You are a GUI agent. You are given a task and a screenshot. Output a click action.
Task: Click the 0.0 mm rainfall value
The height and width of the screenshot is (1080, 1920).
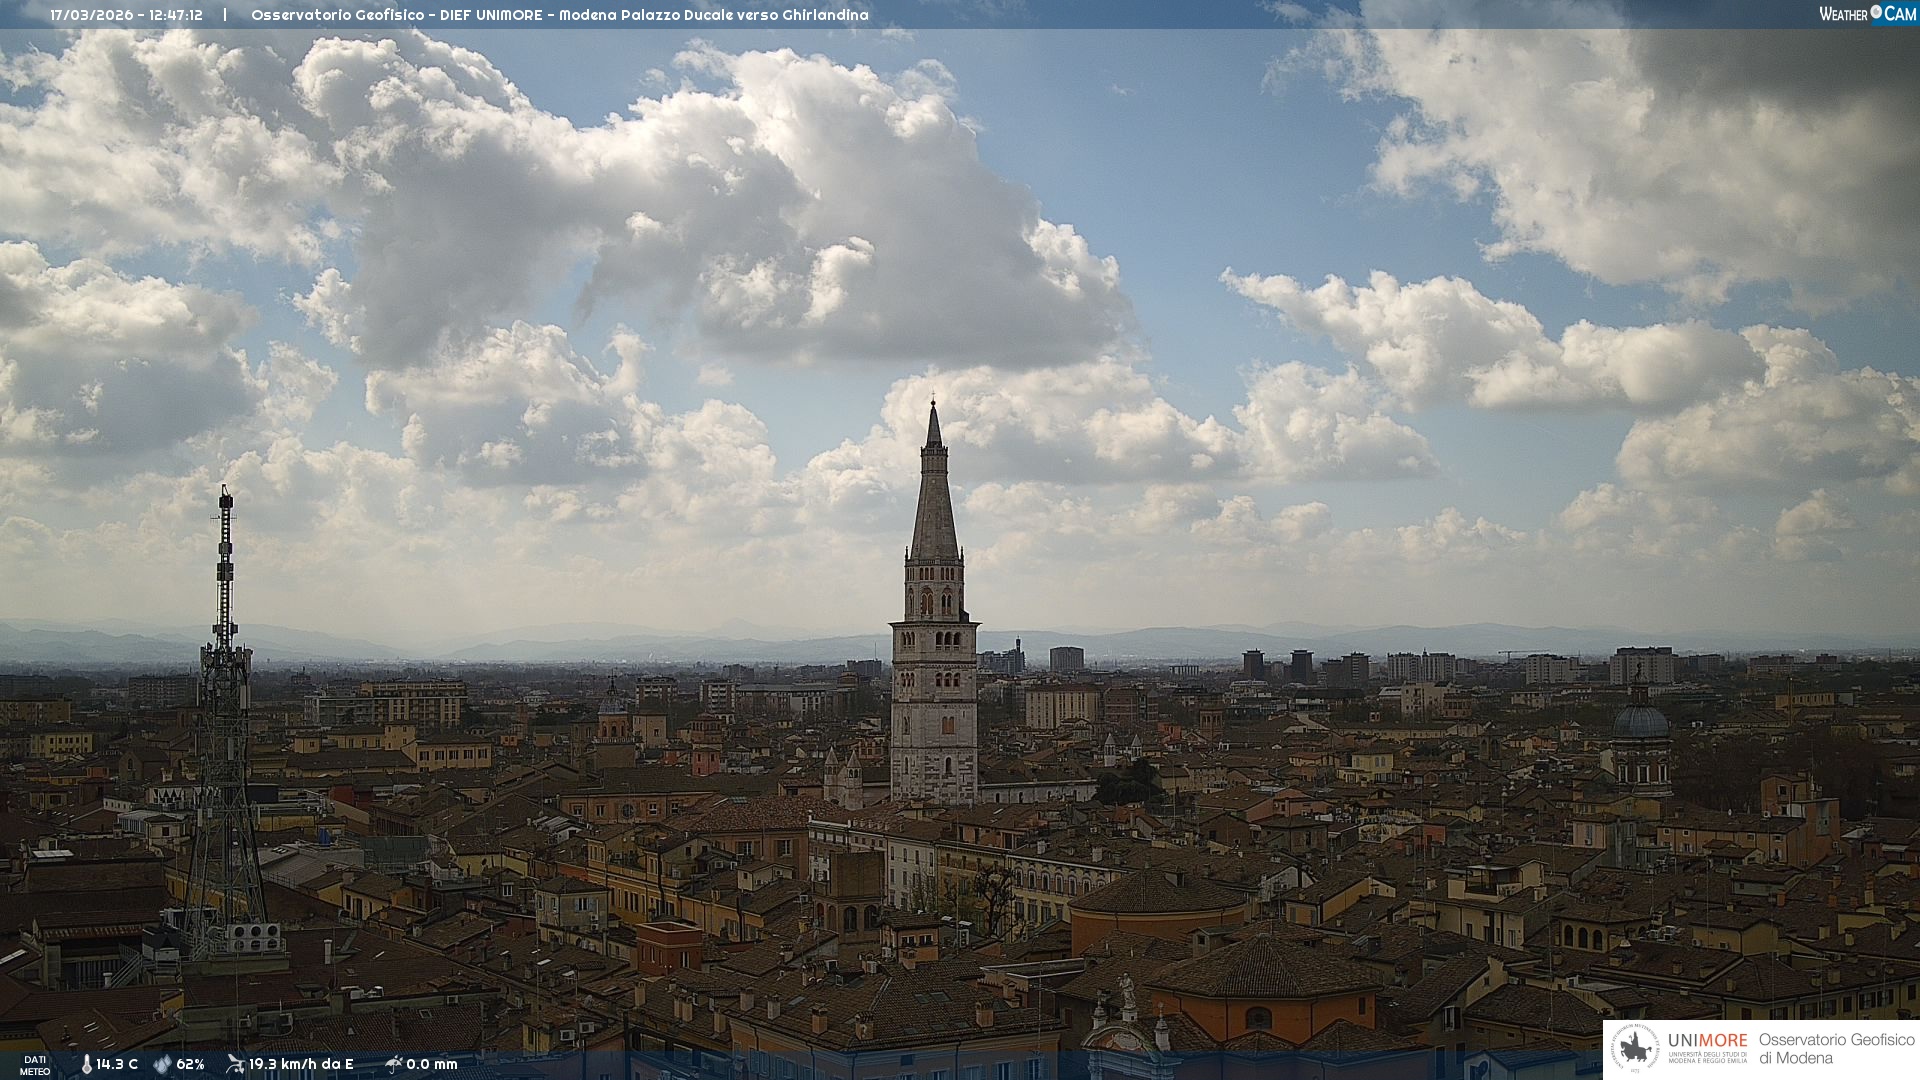pyautogui.click(x=431, y=1065)
